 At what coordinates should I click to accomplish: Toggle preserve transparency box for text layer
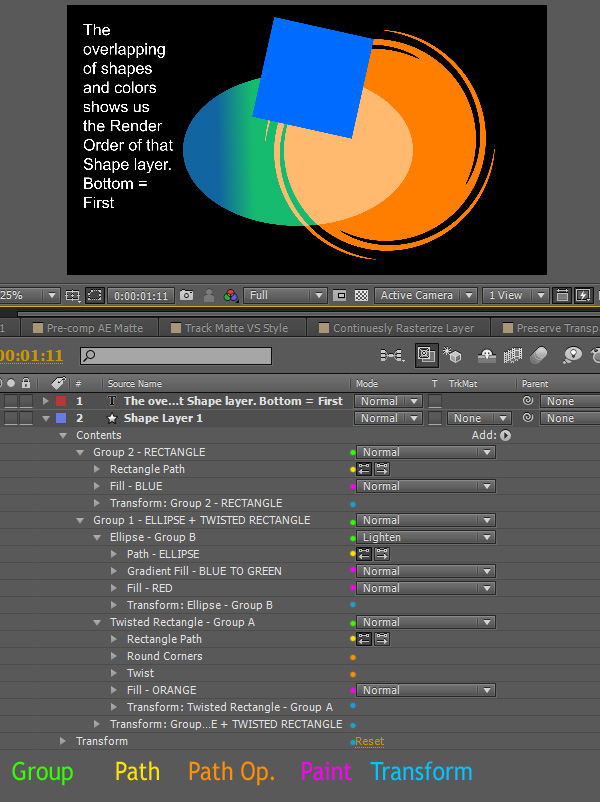pyautogui.click(x=435, y=401)
